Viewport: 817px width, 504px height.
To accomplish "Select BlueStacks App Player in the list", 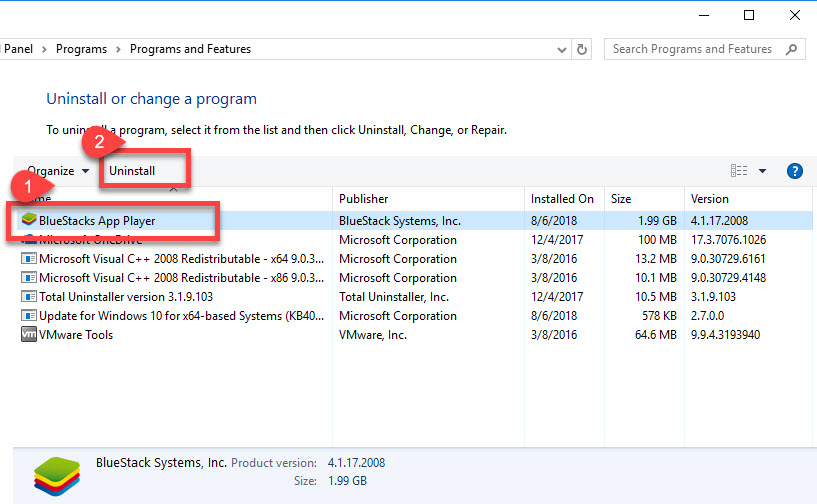I will (97, 221).
